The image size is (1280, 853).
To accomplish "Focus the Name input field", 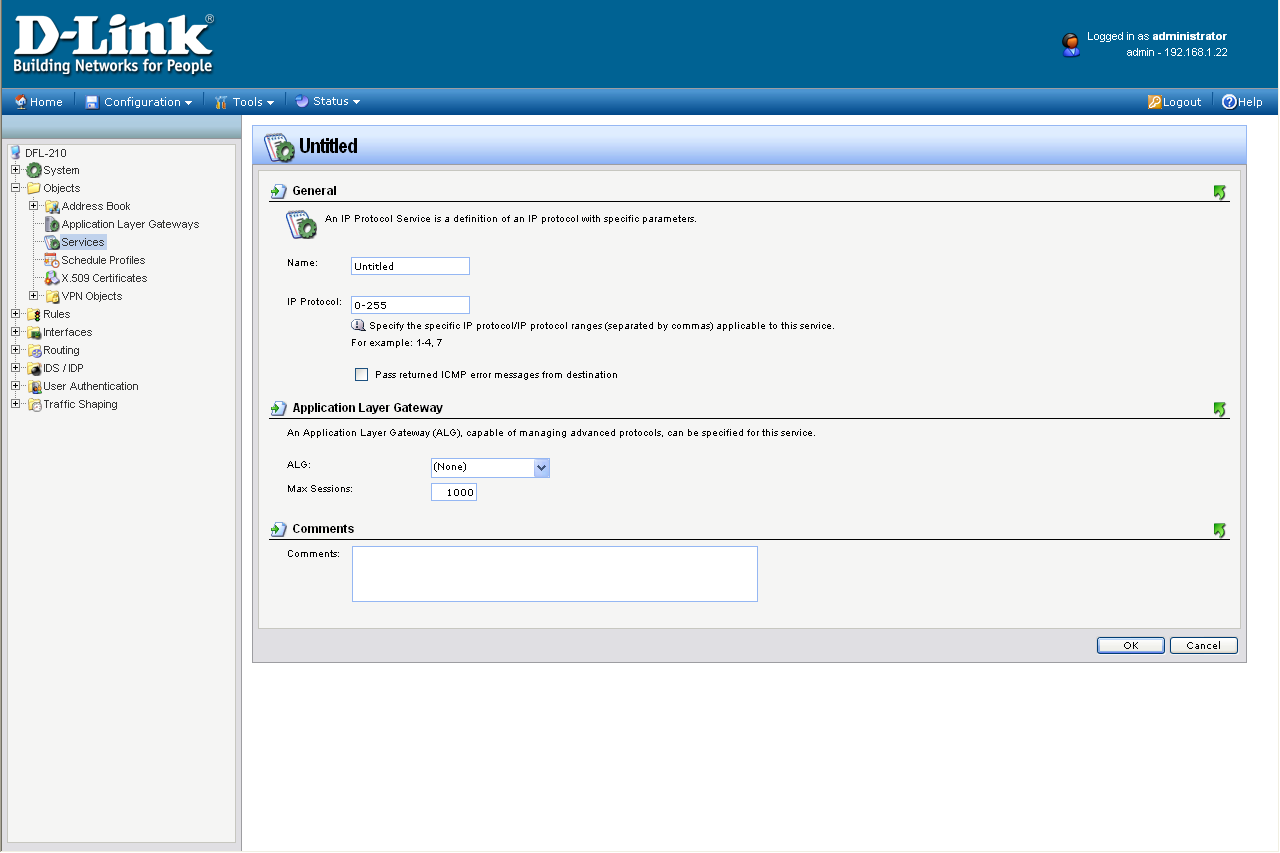I will click(x=410, y=266).
